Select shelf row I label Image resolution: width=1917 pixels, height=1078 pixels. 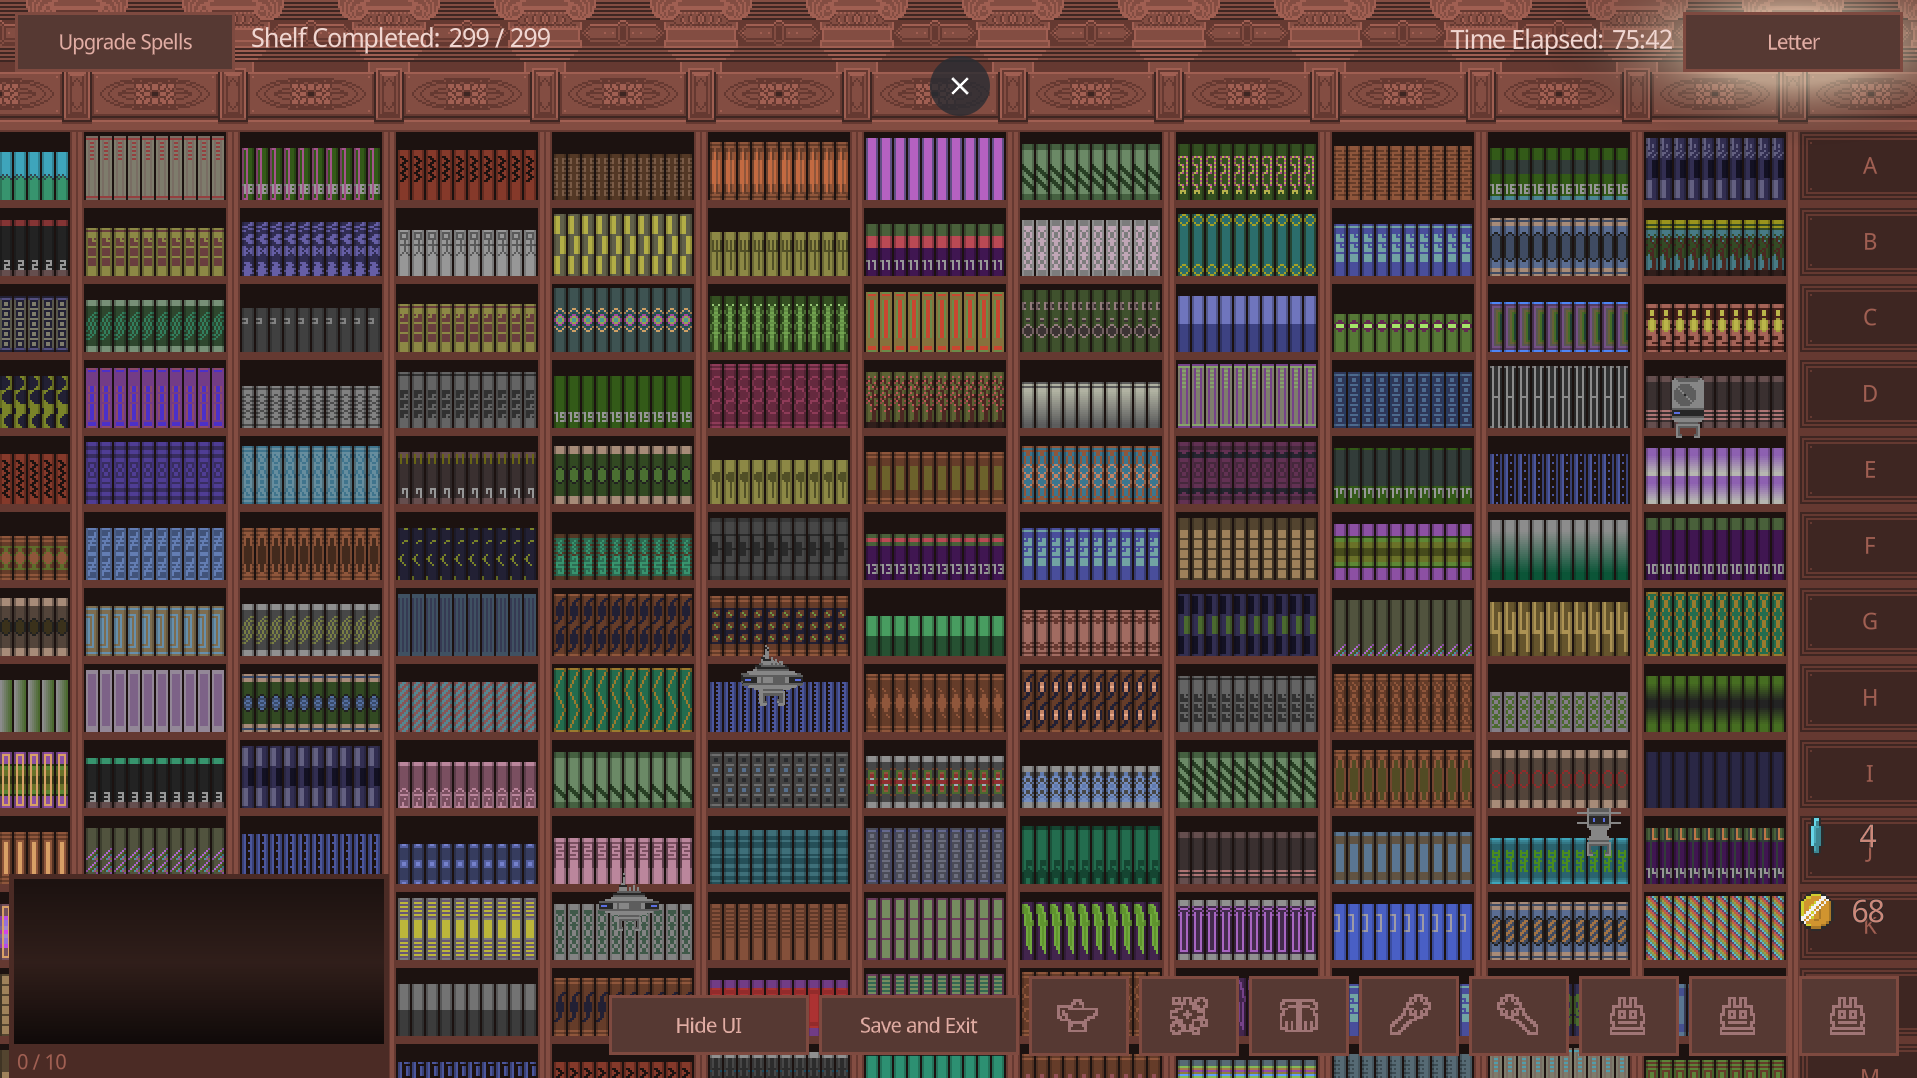(1869, 774)
